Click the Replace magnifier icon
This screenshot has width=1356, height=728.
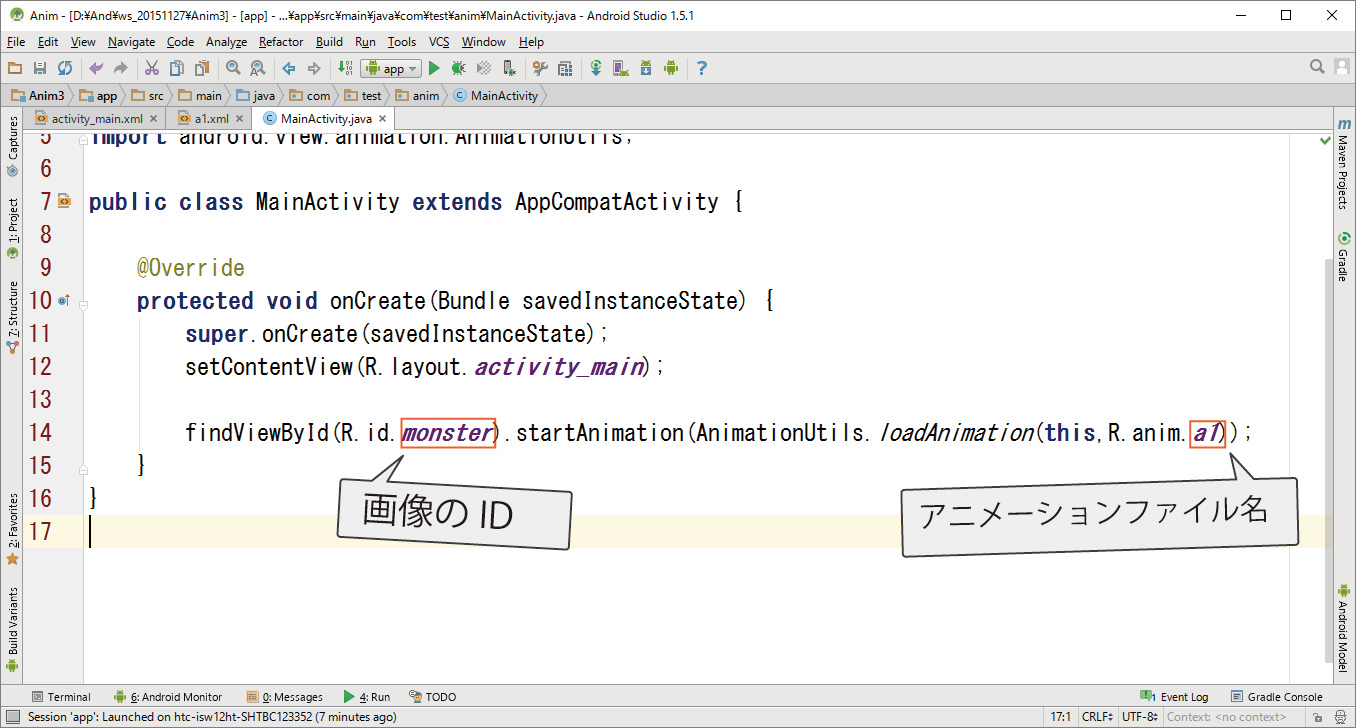pos(258,68)
